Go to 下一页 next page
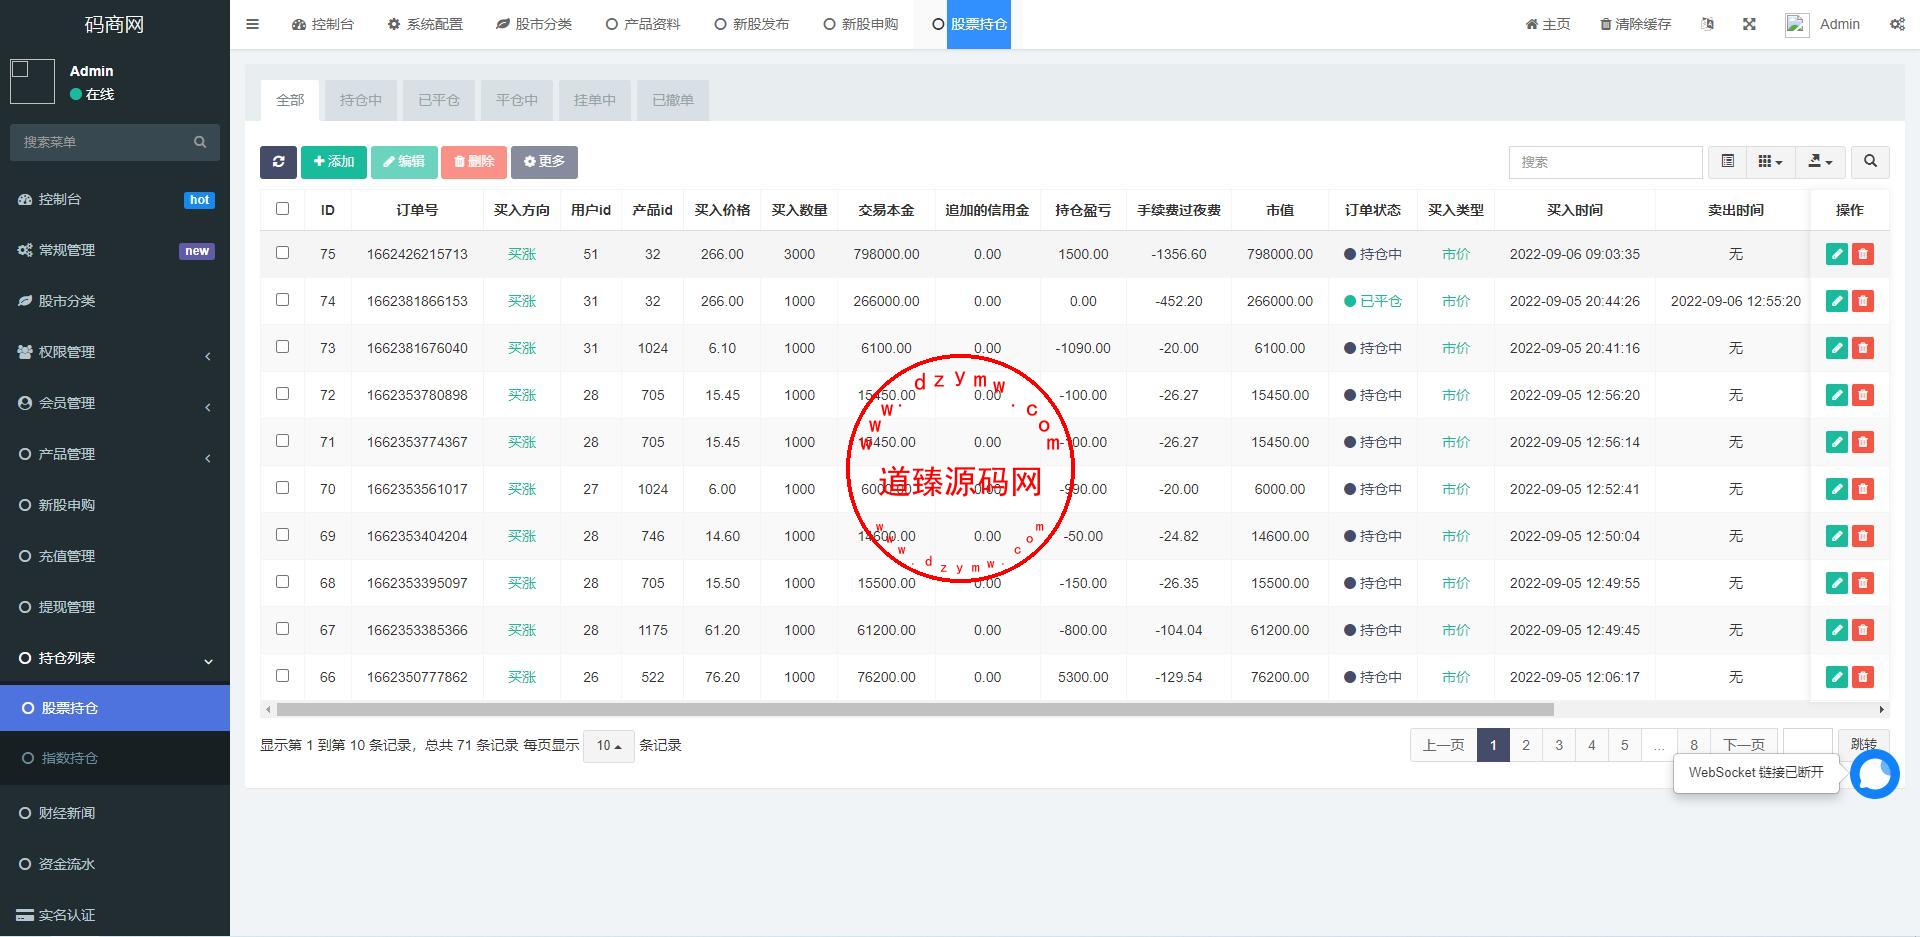1920x937 pixels. pyautogui.click(x=1743, y=745)
